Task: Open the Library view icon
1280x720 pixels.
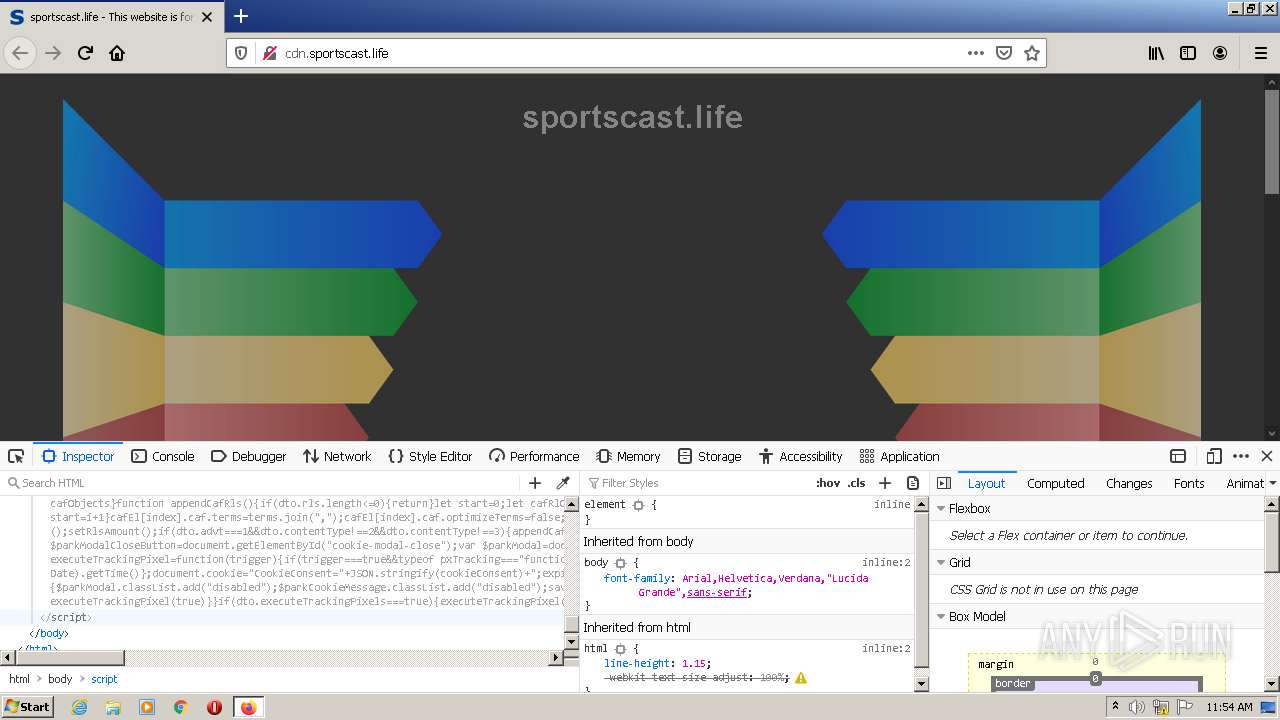Action: [1156, 53]
